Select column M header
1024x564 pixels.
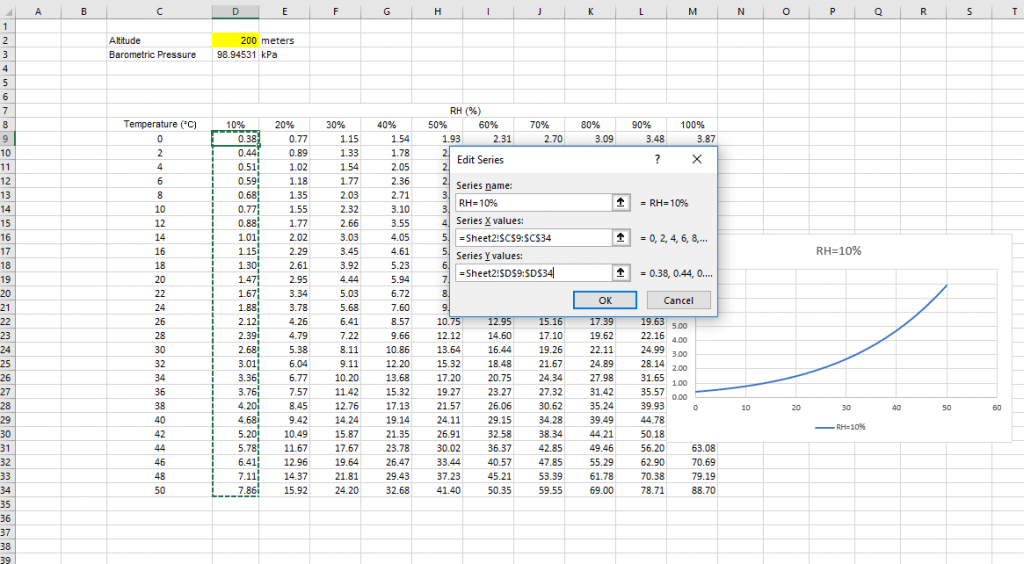click(692, 11)
